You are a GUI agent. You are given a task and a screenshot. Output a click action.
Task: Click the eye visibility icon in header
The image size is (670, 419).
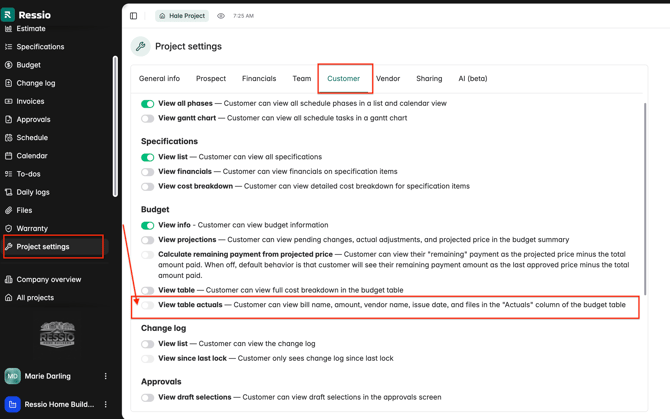[x=221, y=16]
